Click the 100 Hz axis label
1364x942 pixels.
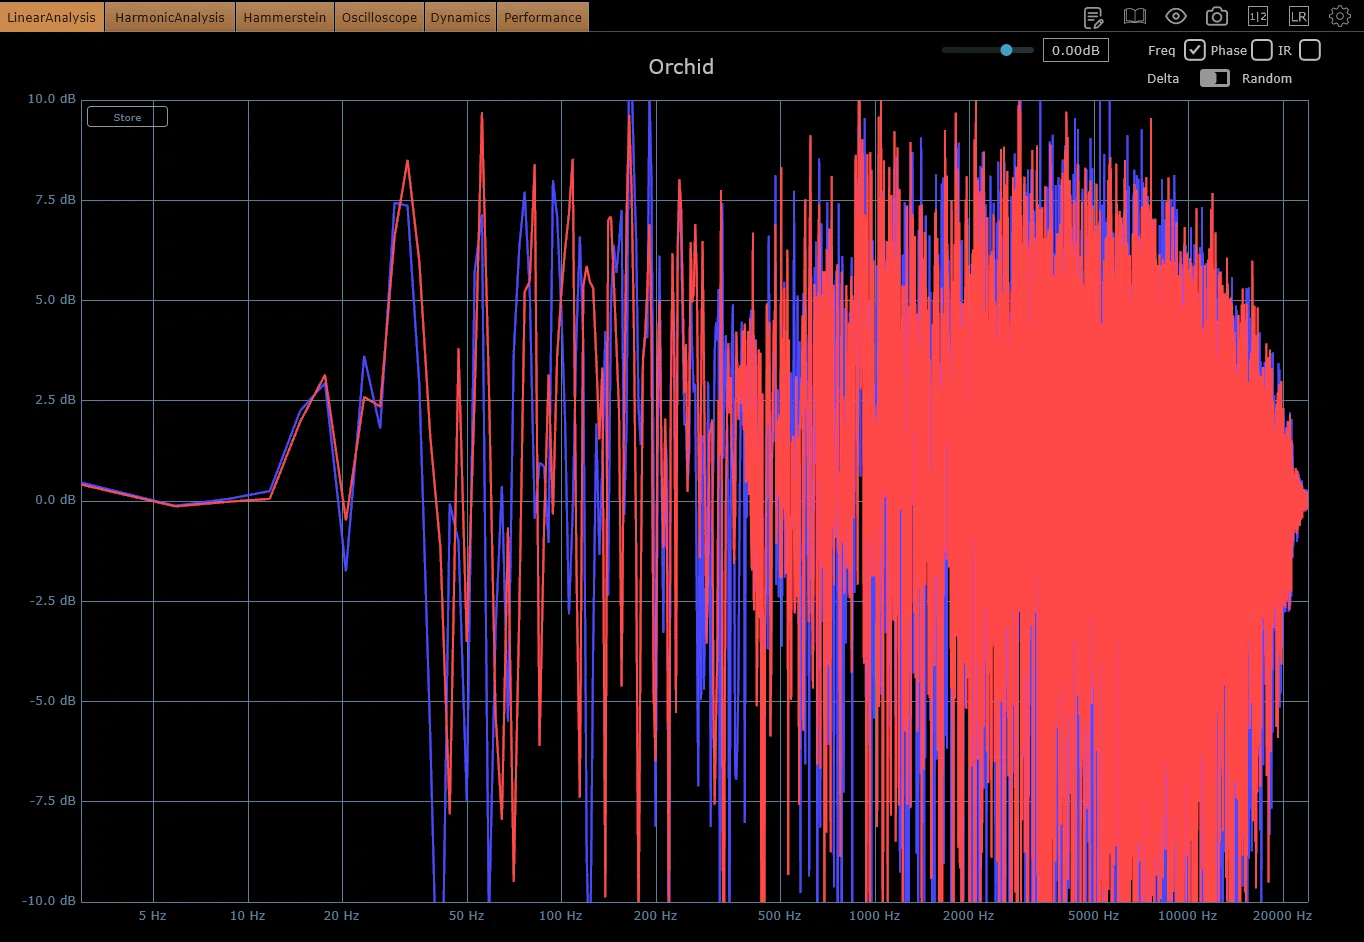pos(560,915)
